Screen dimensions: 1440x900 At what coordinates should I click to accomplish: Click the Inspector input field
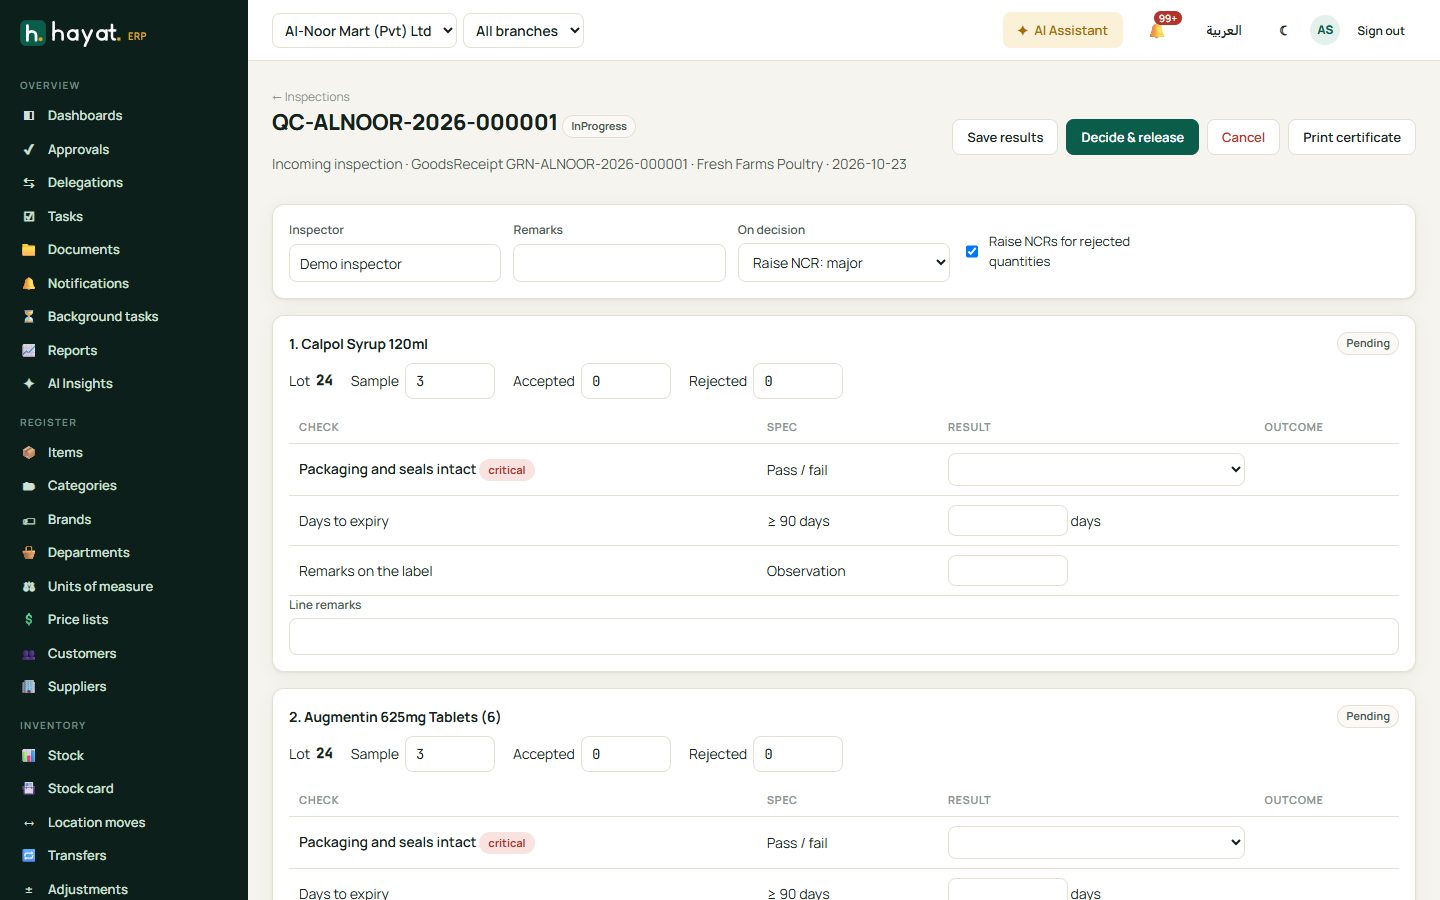click(395, 263)
